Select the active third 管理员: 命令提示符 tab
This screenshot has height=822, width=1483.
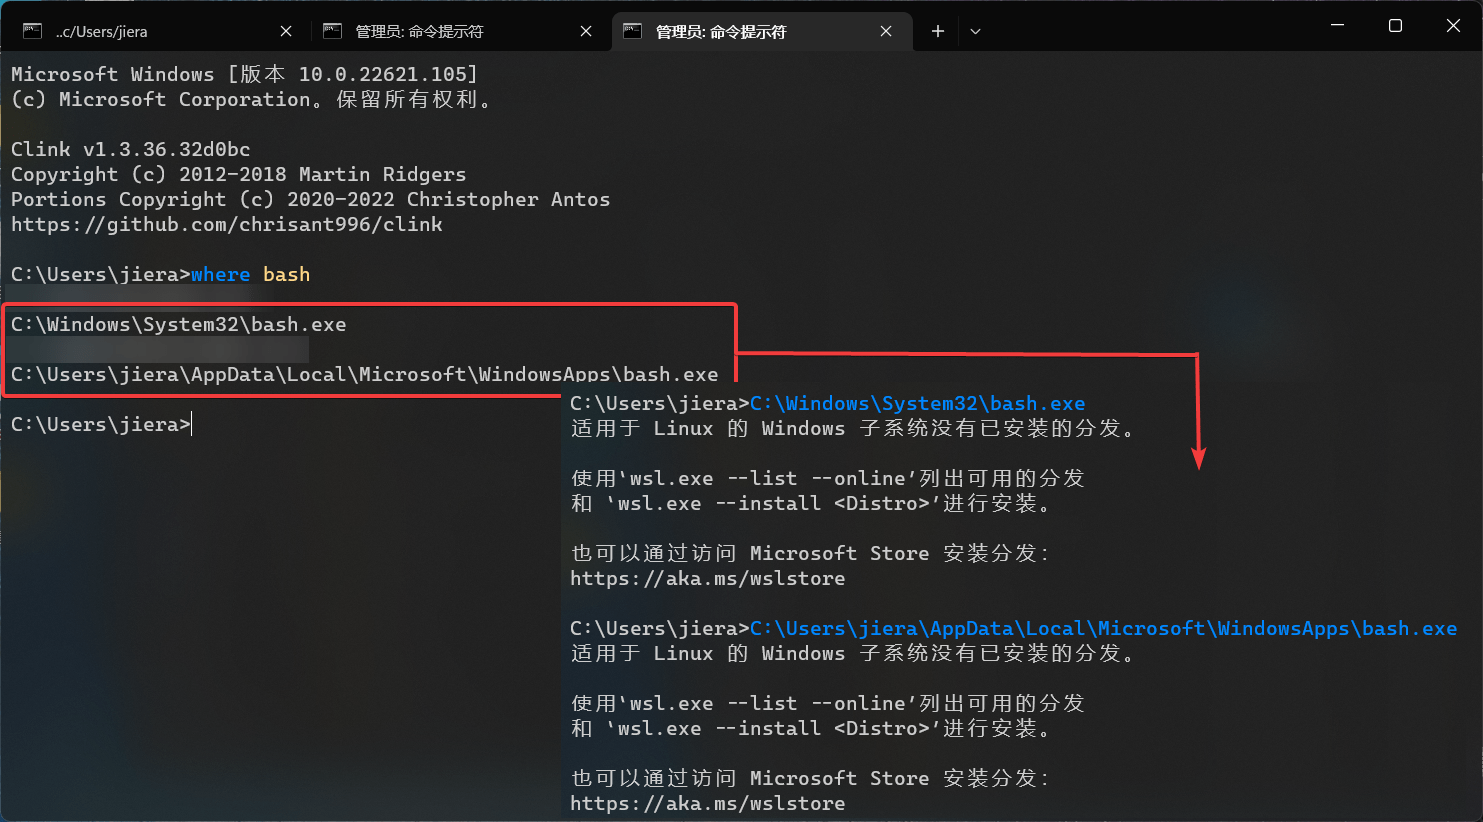point(760,31)
